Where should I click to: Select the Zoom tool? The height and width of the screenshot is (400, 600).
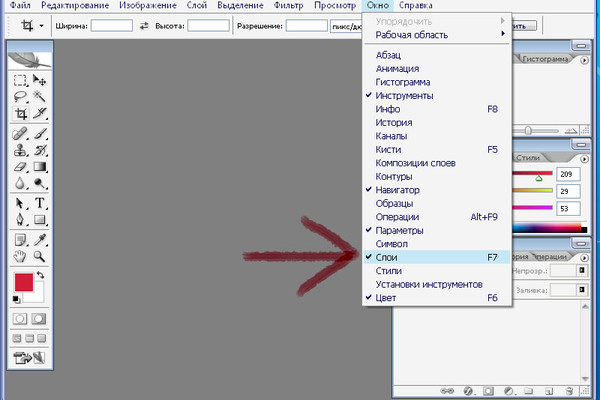[x=39, y=256]
